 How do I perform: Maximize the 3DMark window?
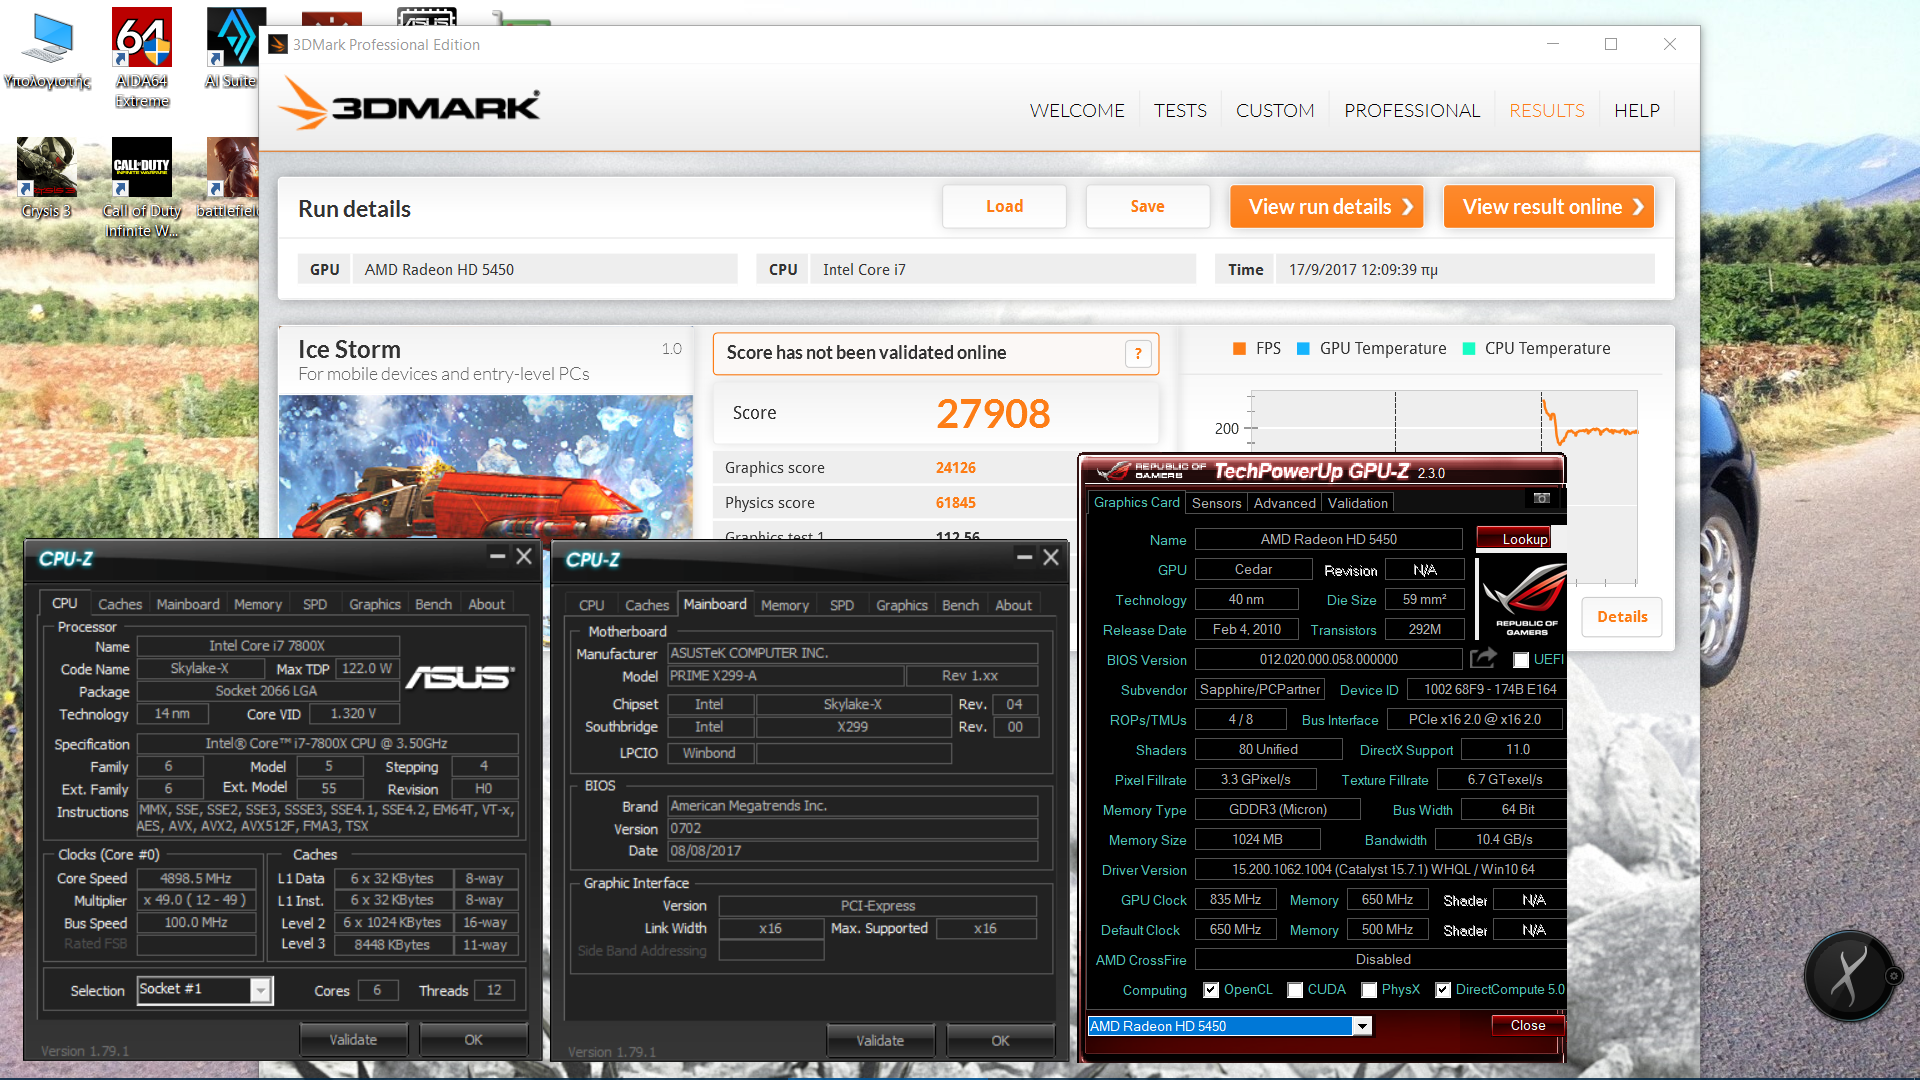tap(1611, 44)
